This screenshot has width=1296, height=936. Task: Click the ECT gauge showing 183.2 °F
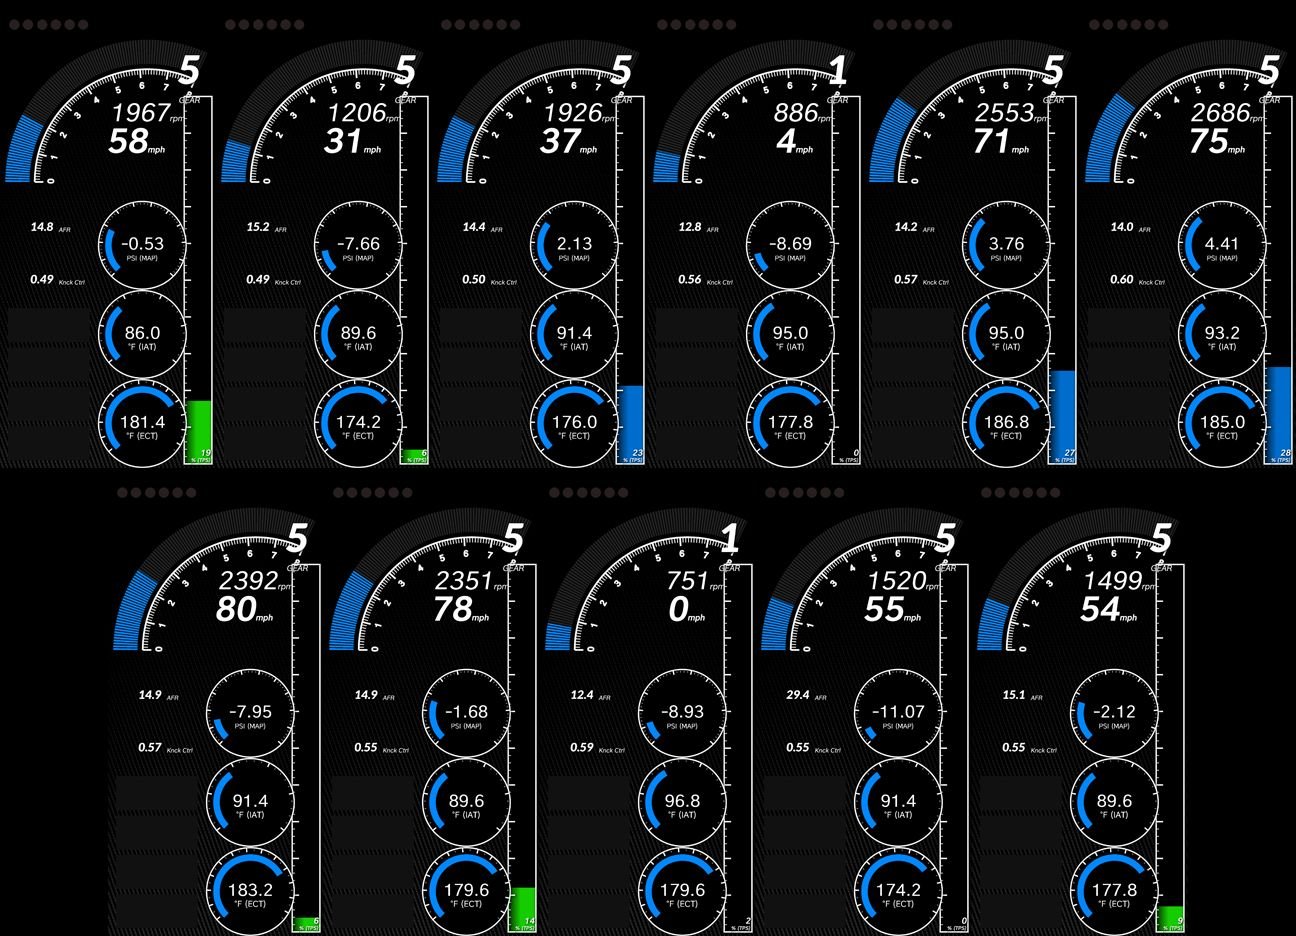coord(250,892)
